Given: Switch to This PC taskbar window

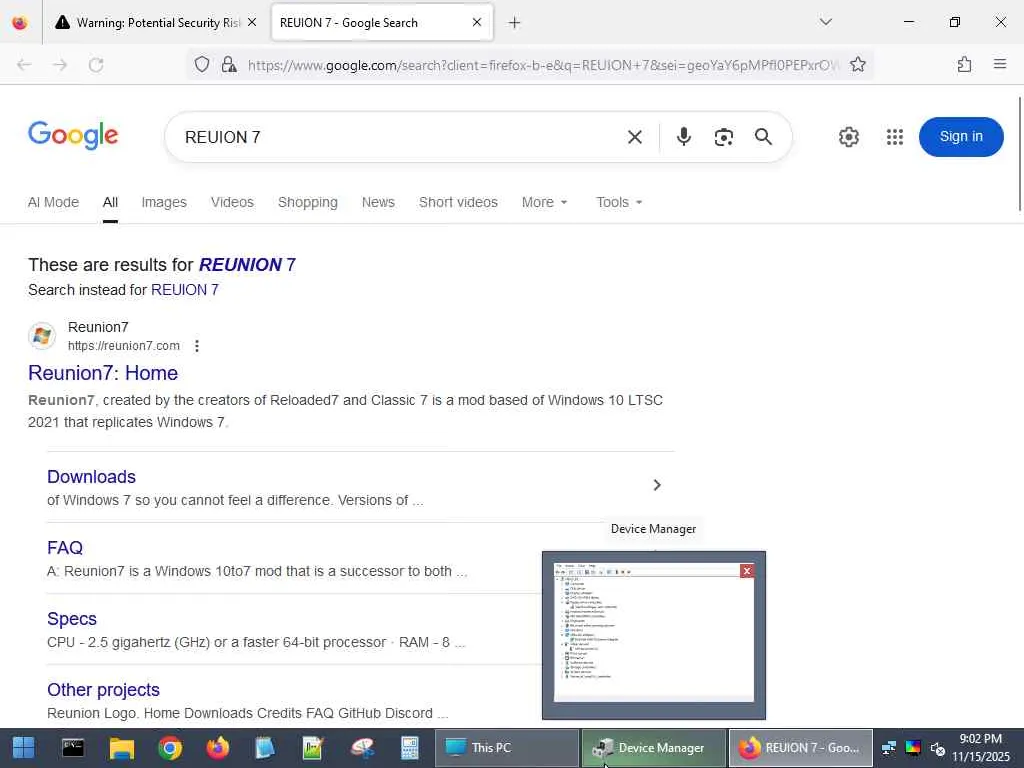Looking at the screenshot, I should [507, 748].
